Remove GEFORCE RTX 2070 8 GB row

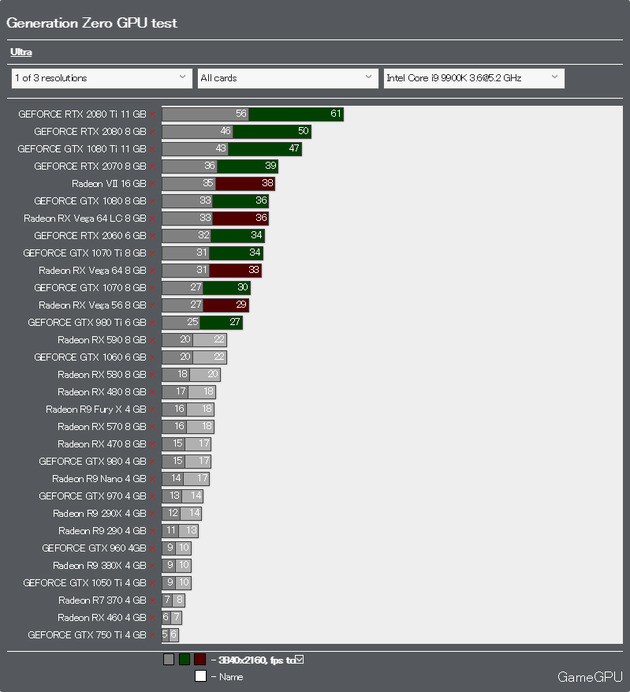(152, 166)
